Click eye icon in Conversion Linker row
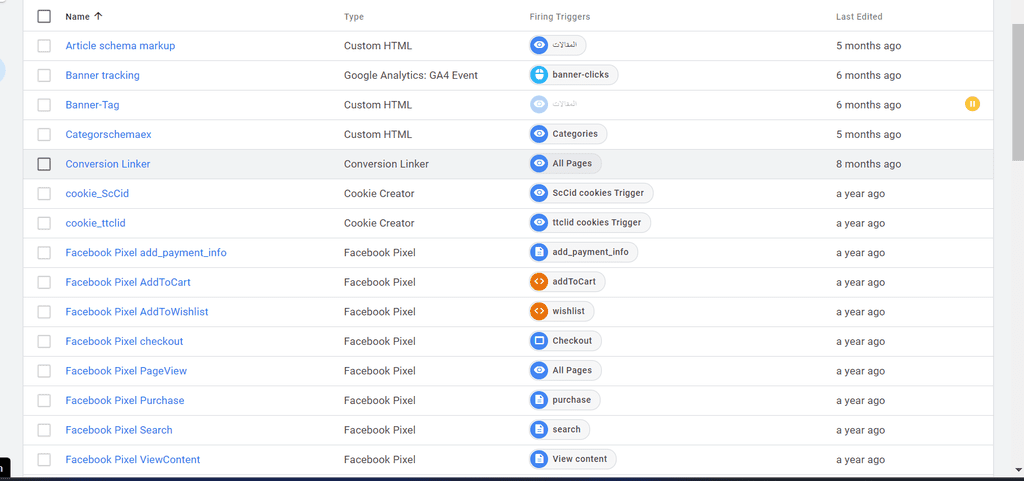This screenshot has height=481, width=1024. pos(539,164)
